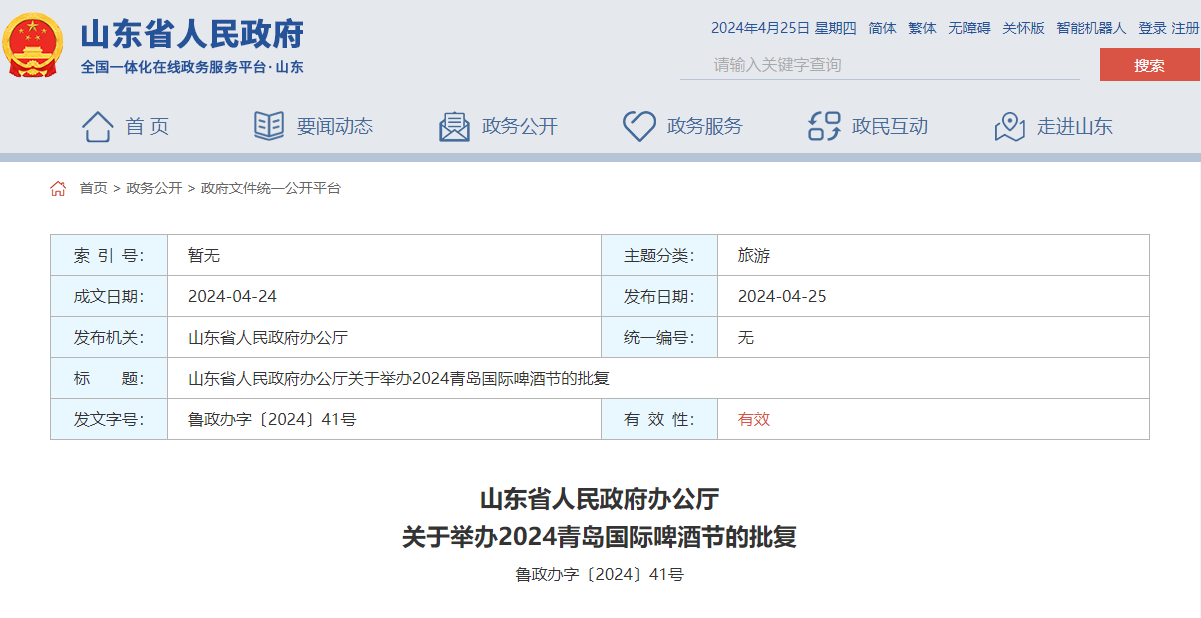Click the 全国一体化在线政务服务平台·山东 subtitle
Viewport: 1201px width, 618px height.
point(192,67)
